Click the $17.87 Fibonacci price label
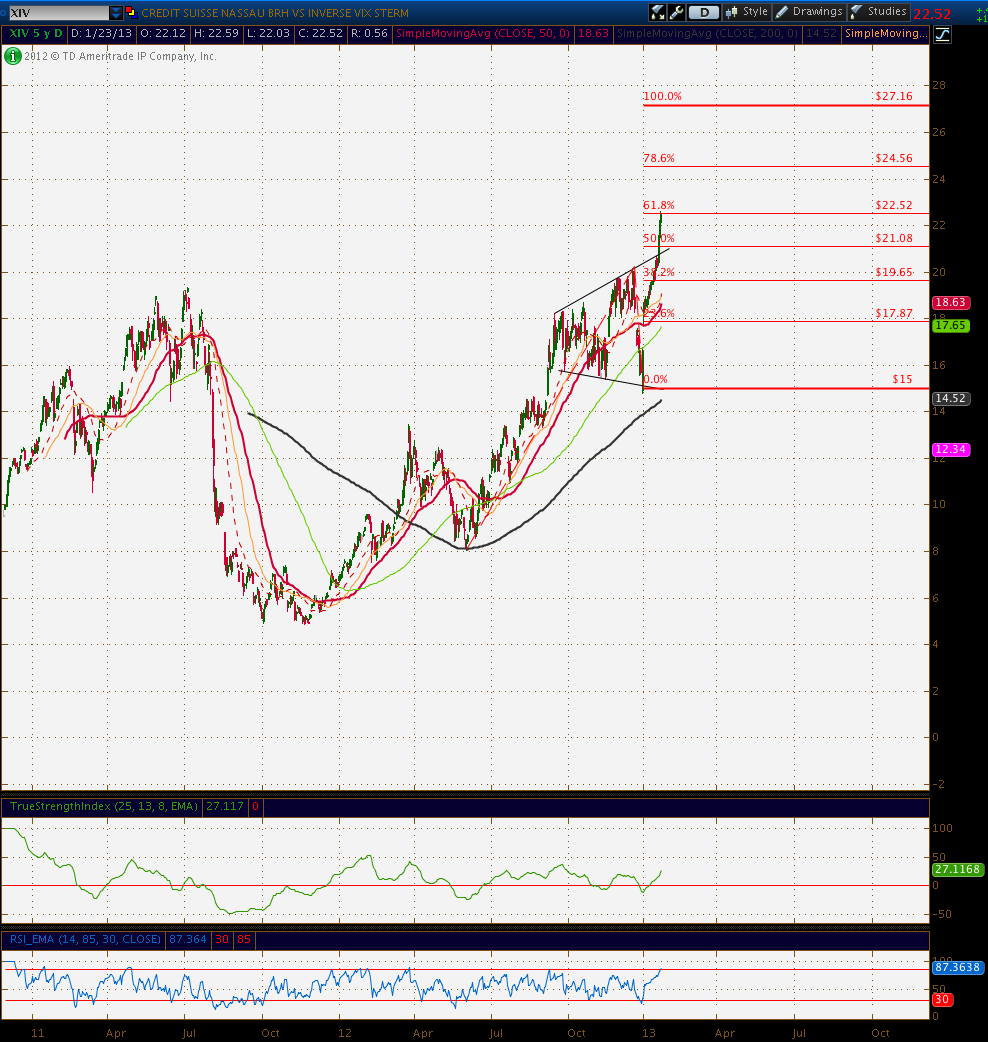This screenshot has height=1042, width=988. point(894,313)
